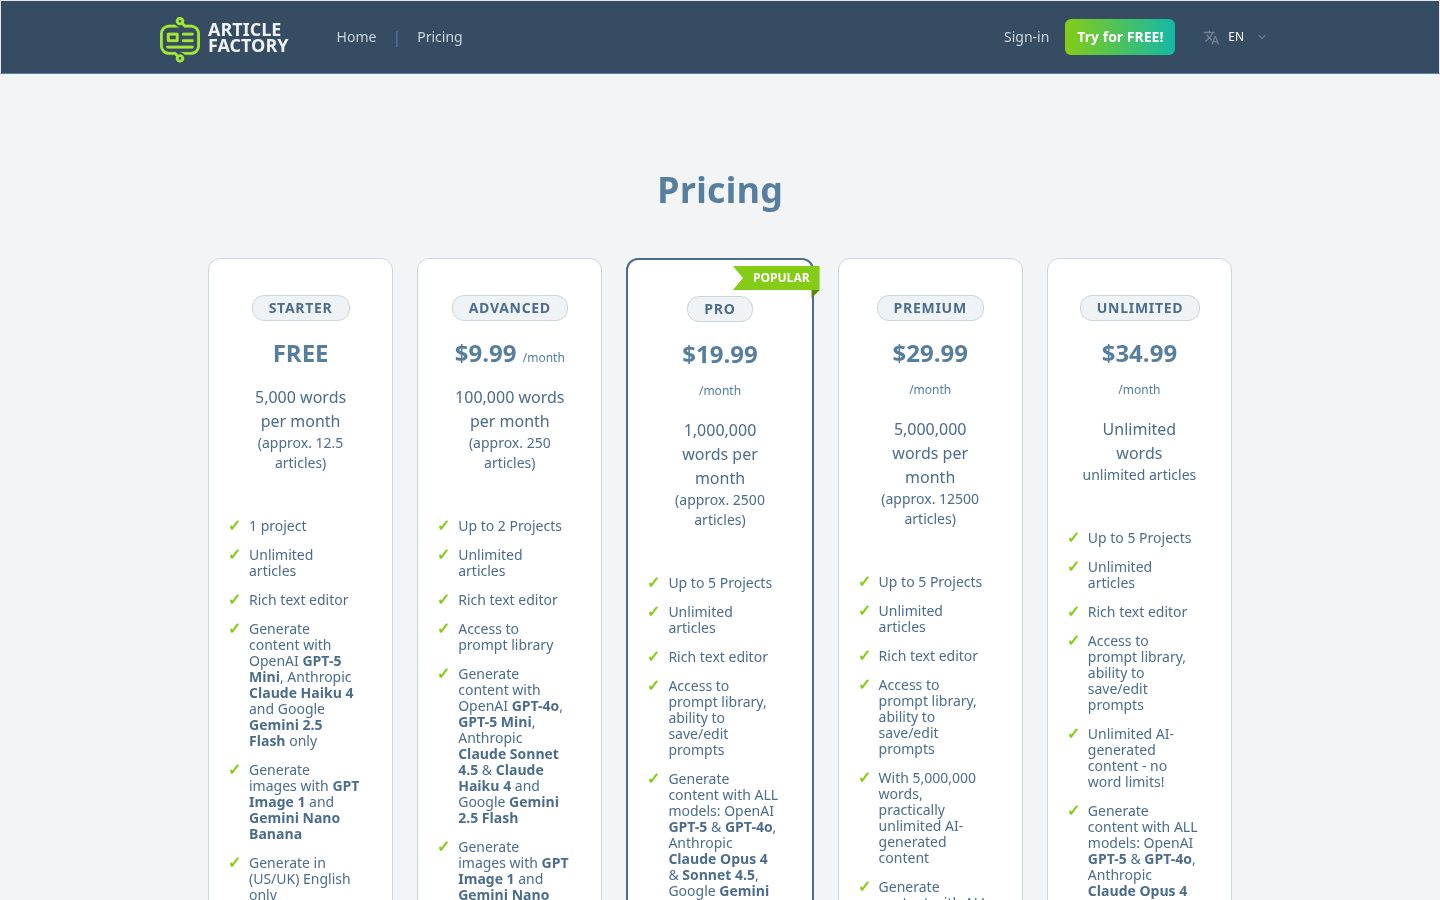The width and height of the screenshot is (1440, 900).
Task: Click Unlimited plan 'Up to 5 Projects' checkmark
Action: coord(1073,538)
